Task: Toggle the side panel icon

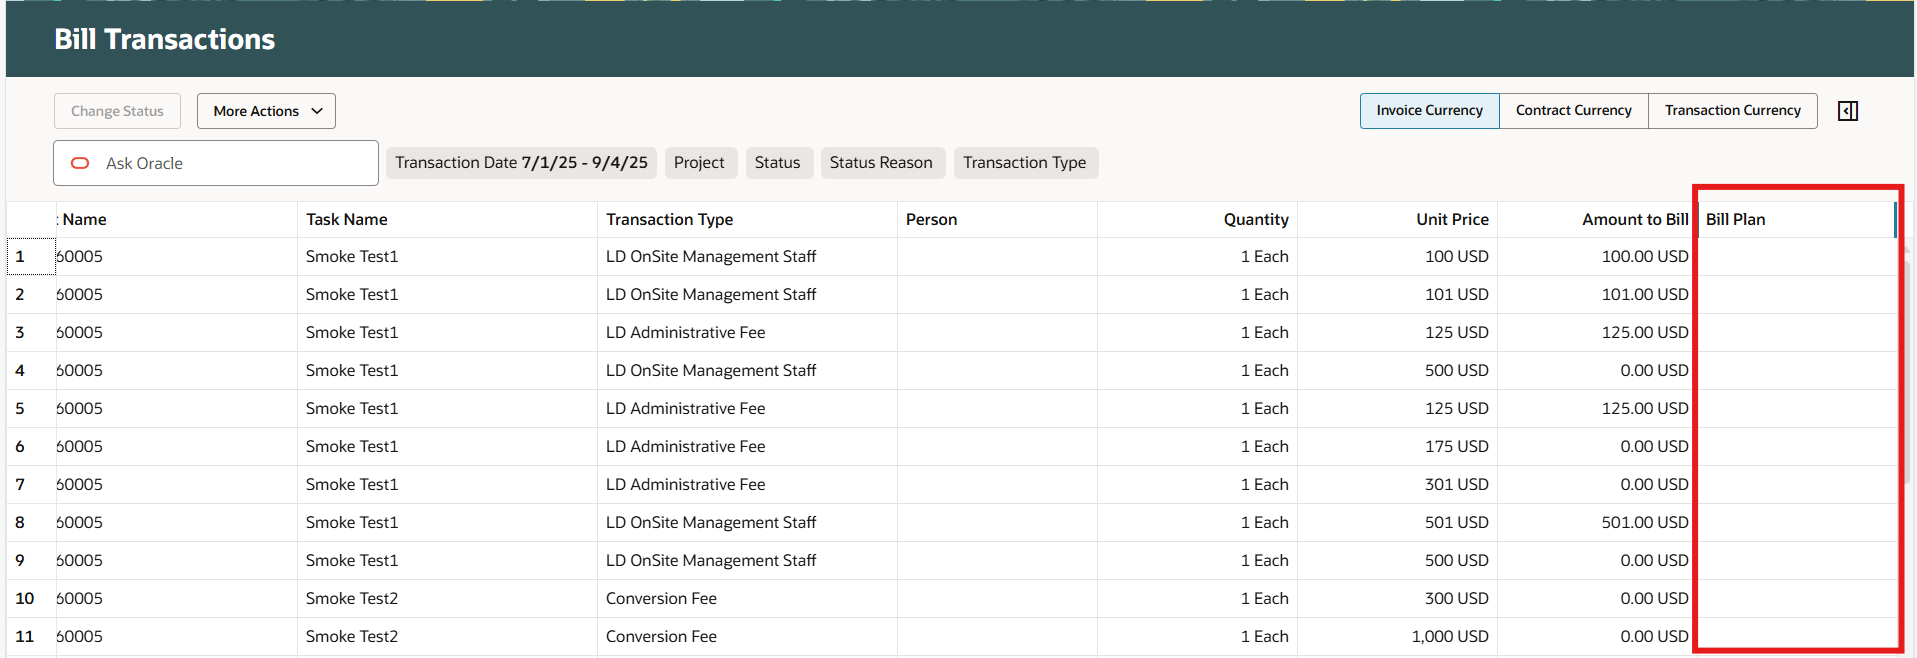Action: point(1848,111)
